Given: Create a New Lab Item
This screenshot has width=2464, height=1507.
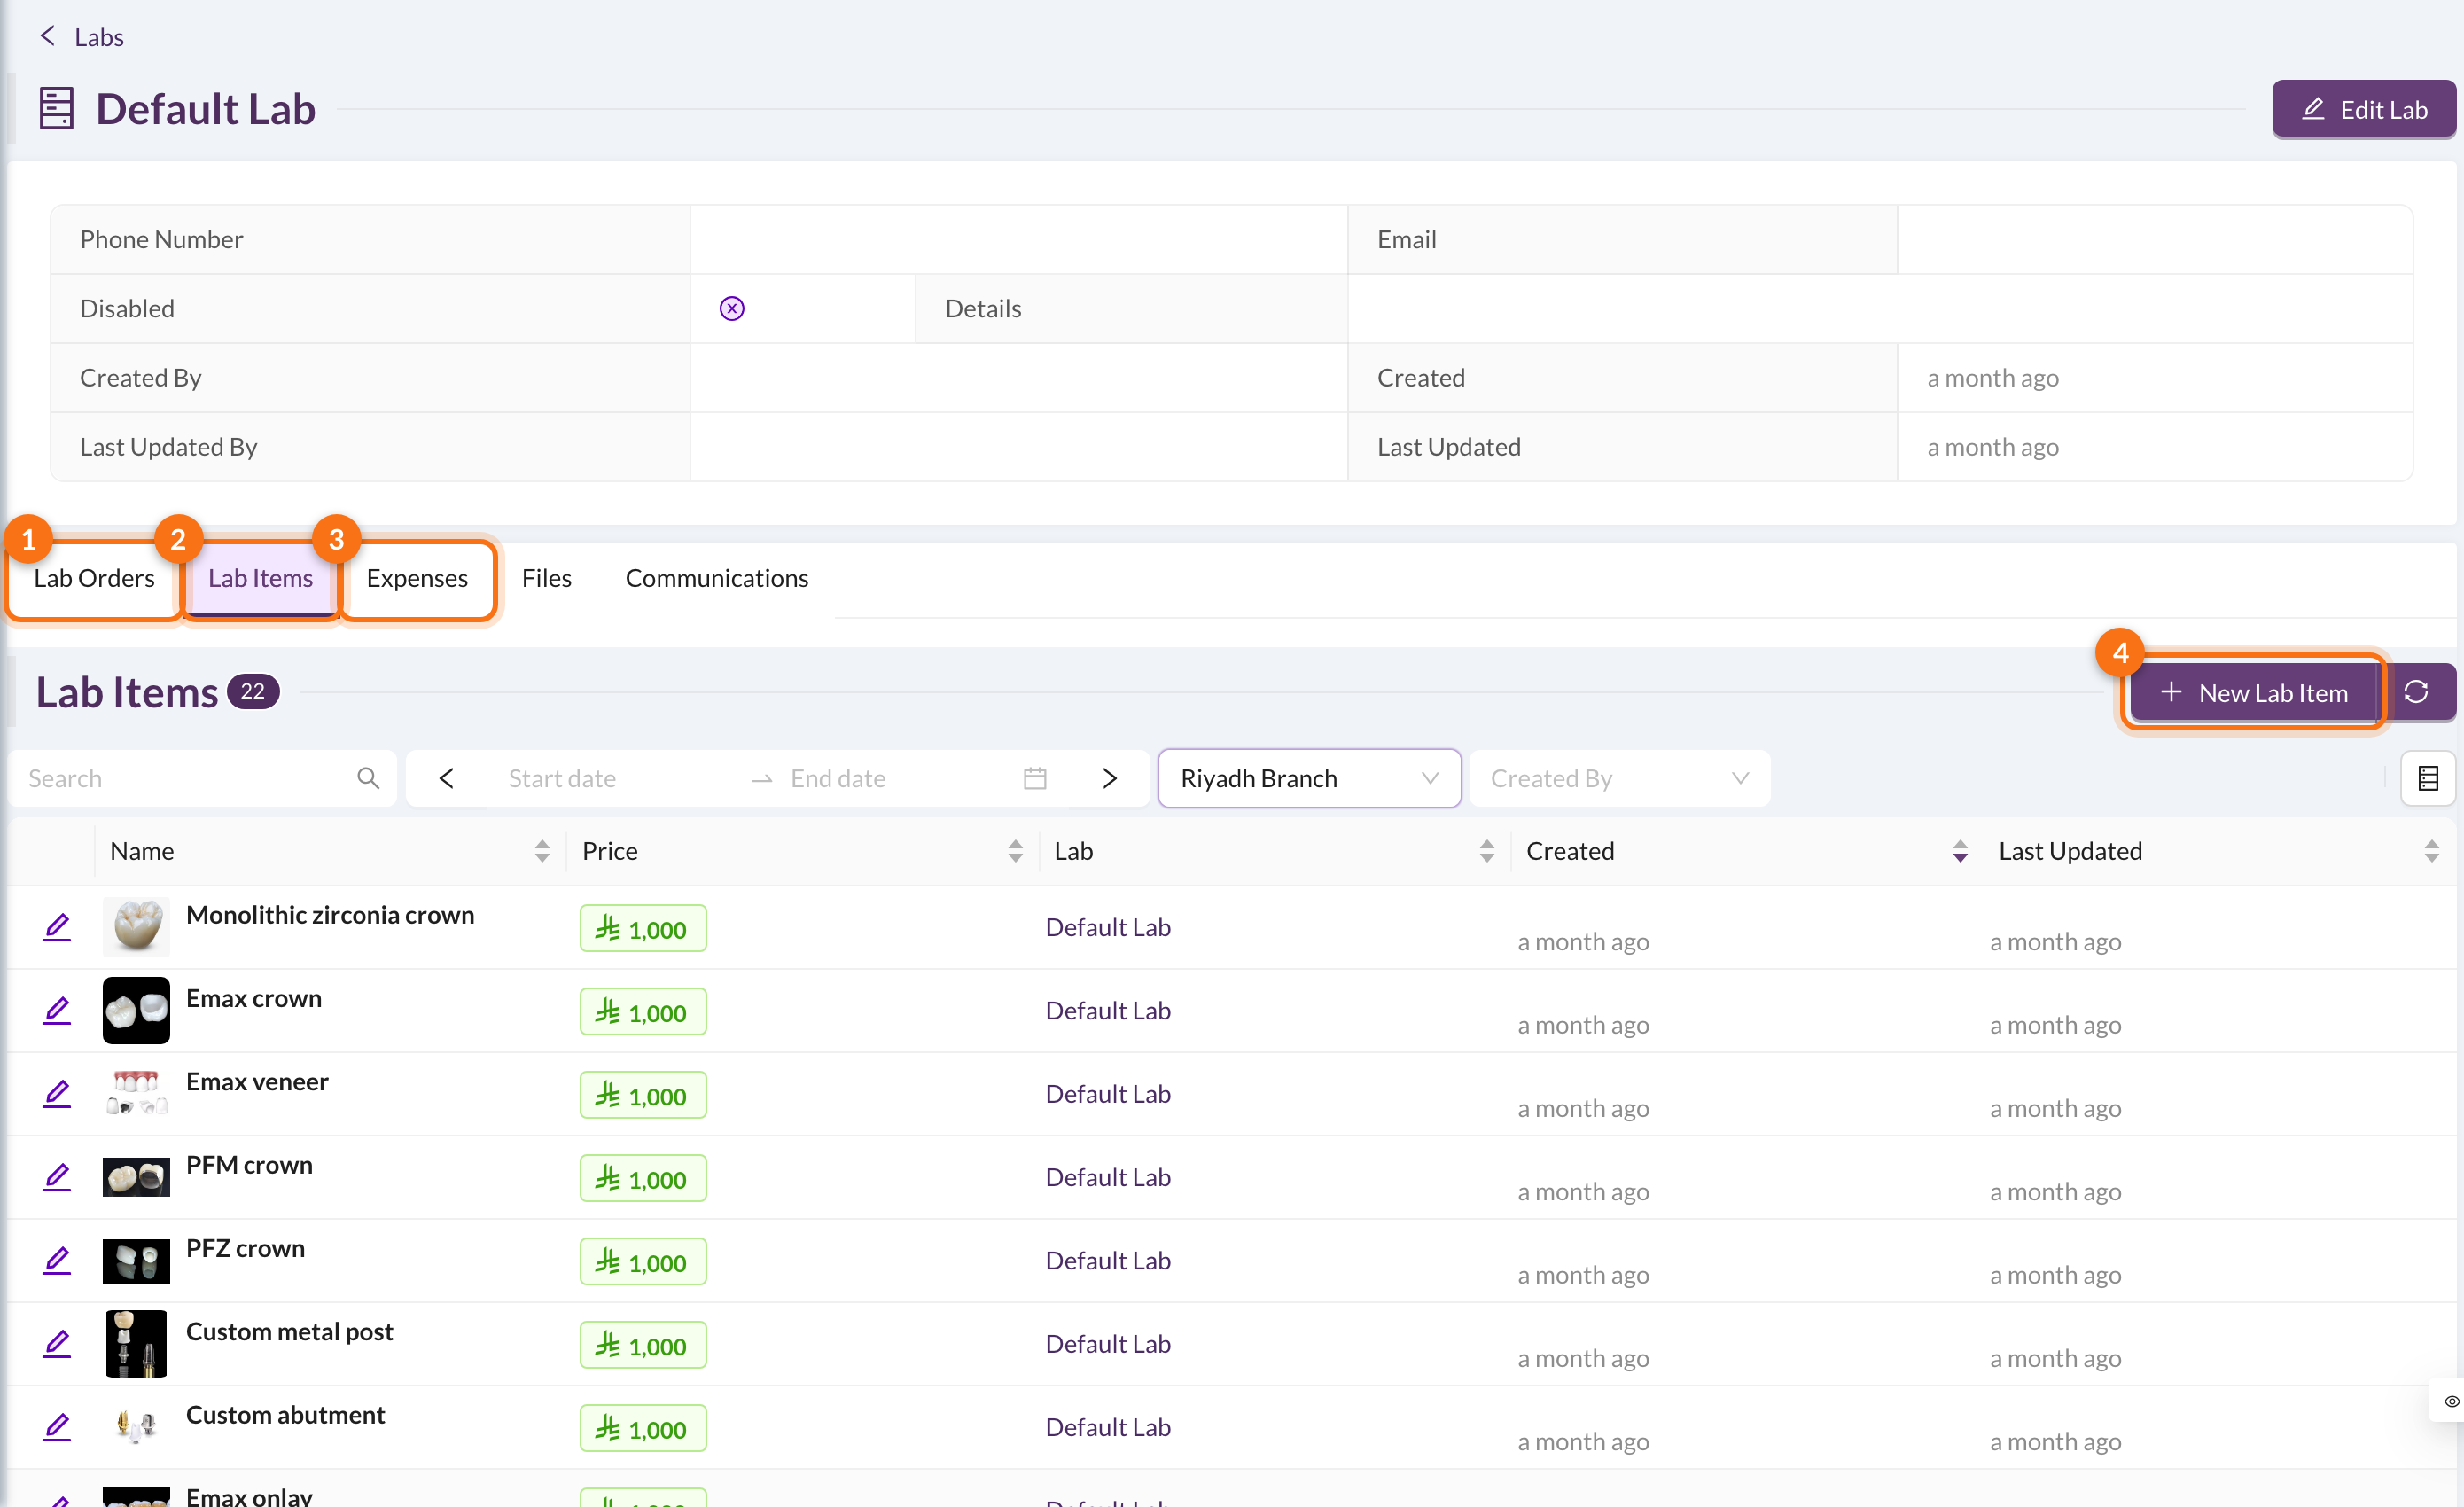Looking at the screenshot, I should click(2254, 692).
